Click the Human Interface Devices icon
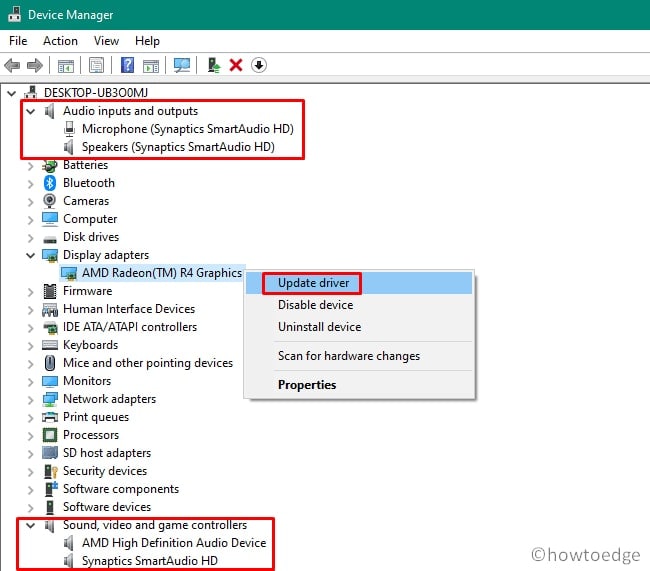This screenshot has width=650, height=571. (x=50, y=309)
